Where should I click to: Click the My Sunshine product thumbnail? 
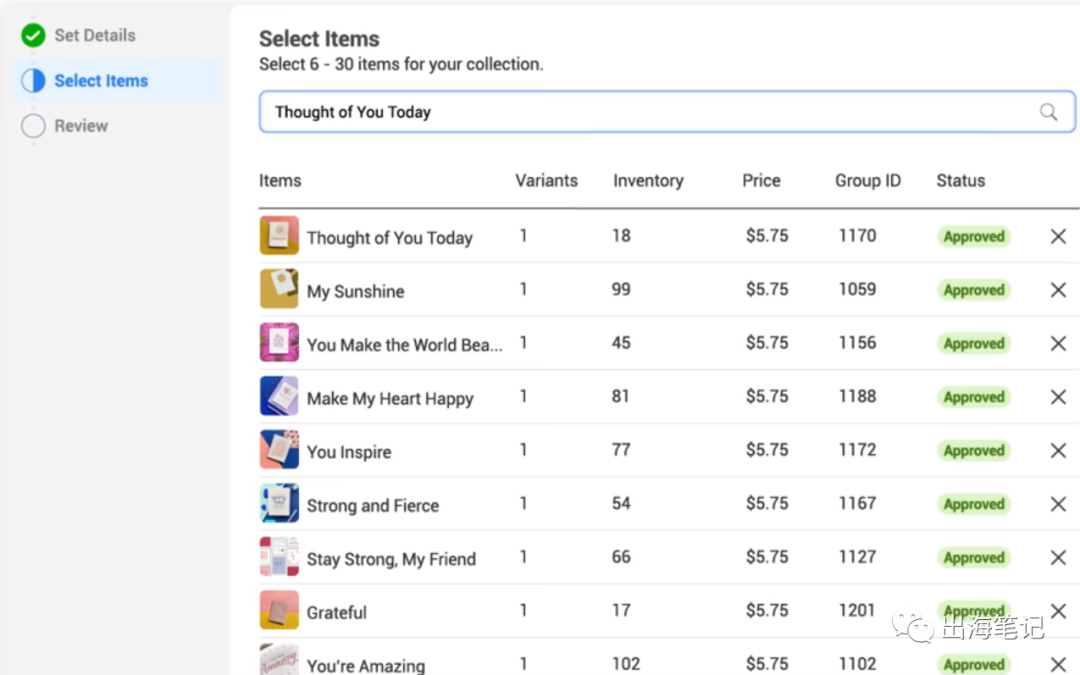pyautogui.click(x=279, y=289)
